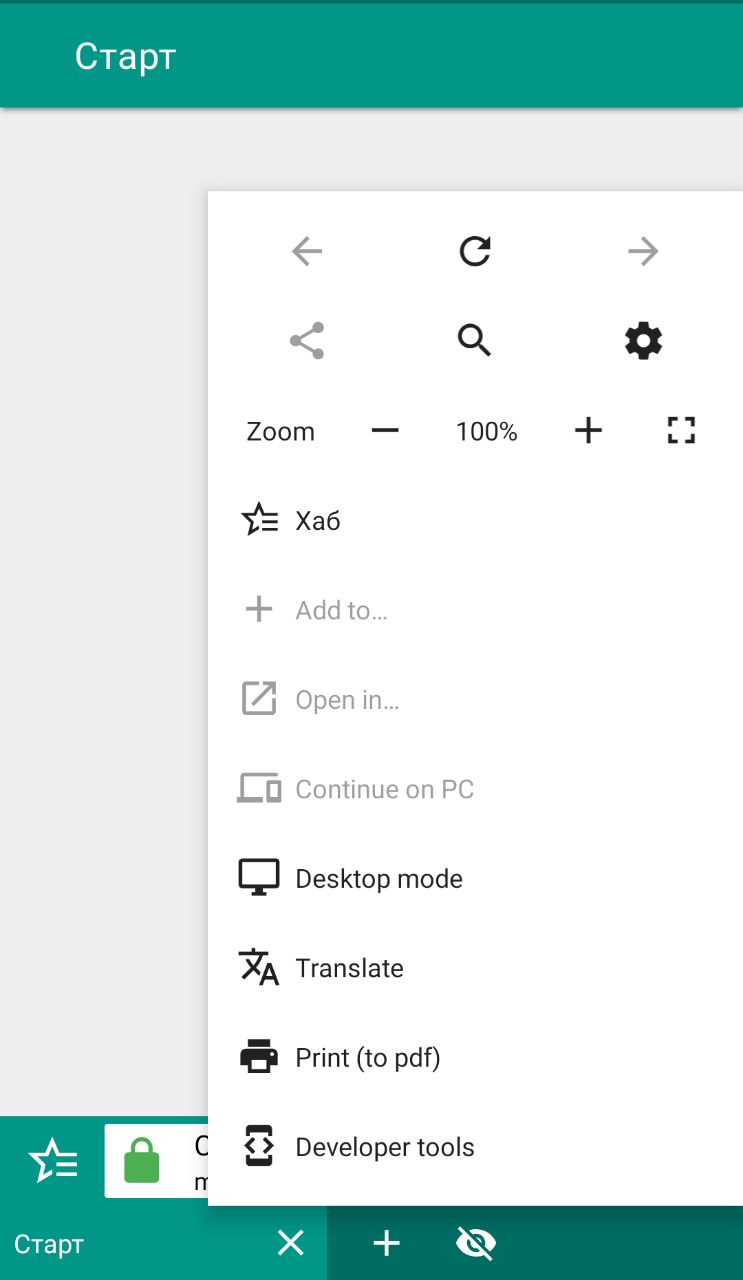The image size is (743, 1280).
Task: Toggle incognito crossed-eye icon
Action: [x=475, y=1244]
